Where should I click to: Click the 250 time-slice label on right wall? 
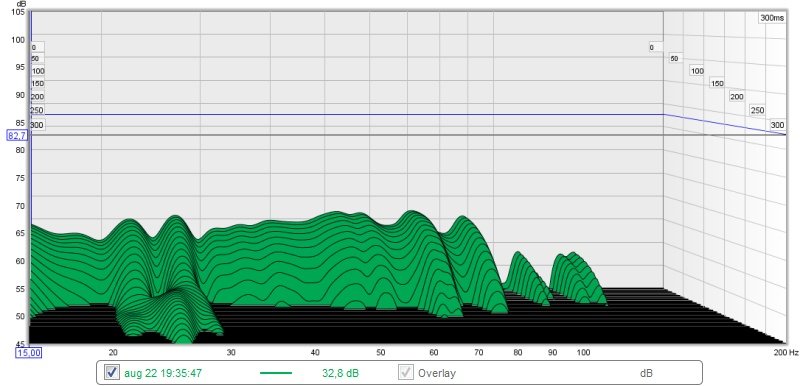click(757, 110)
